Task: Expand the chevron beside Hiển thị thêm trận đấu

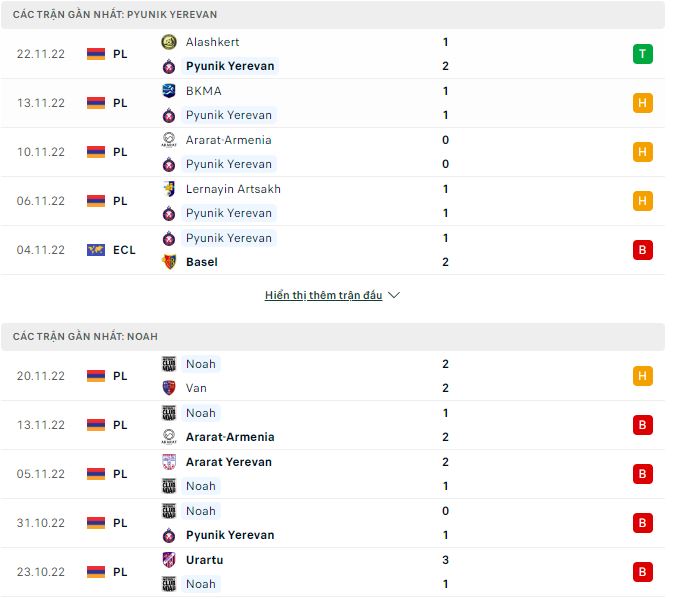Action: click(394, 296)
